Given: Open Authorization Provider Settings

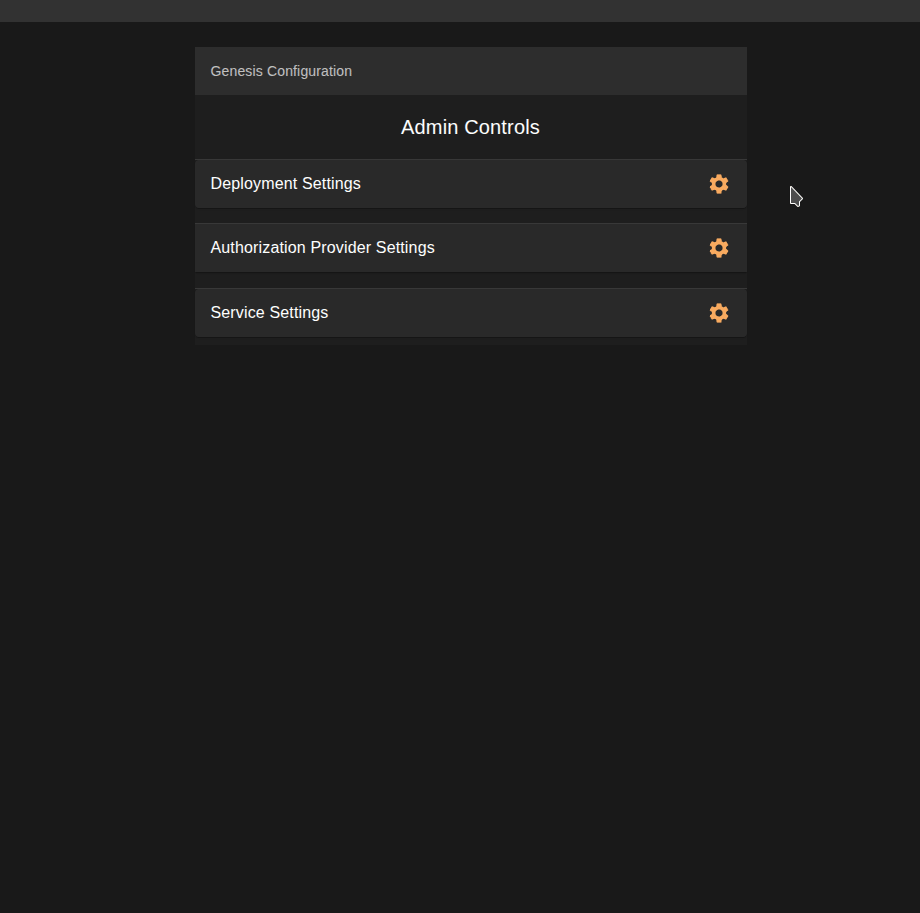Looking at the screenshot, I should [x=322, y=248].
